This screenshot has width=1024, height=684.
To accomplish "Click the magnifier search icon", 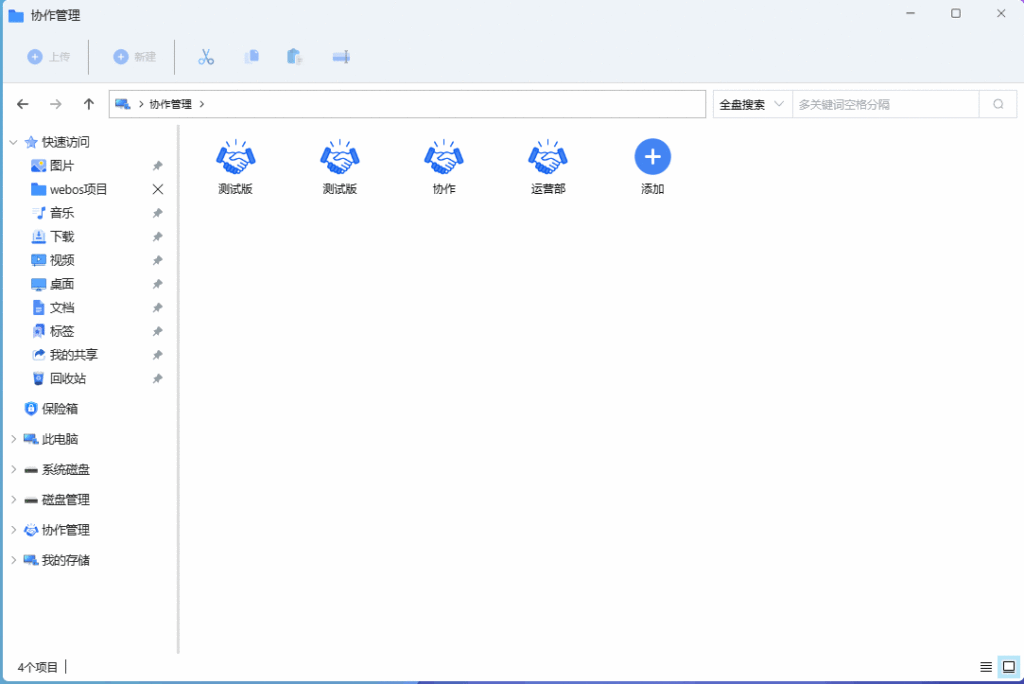I will 997,104.
